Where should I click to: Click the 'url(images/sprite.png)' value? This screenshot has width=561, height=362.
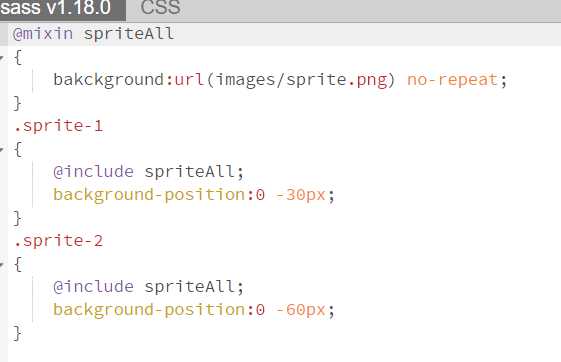(284, 80)
